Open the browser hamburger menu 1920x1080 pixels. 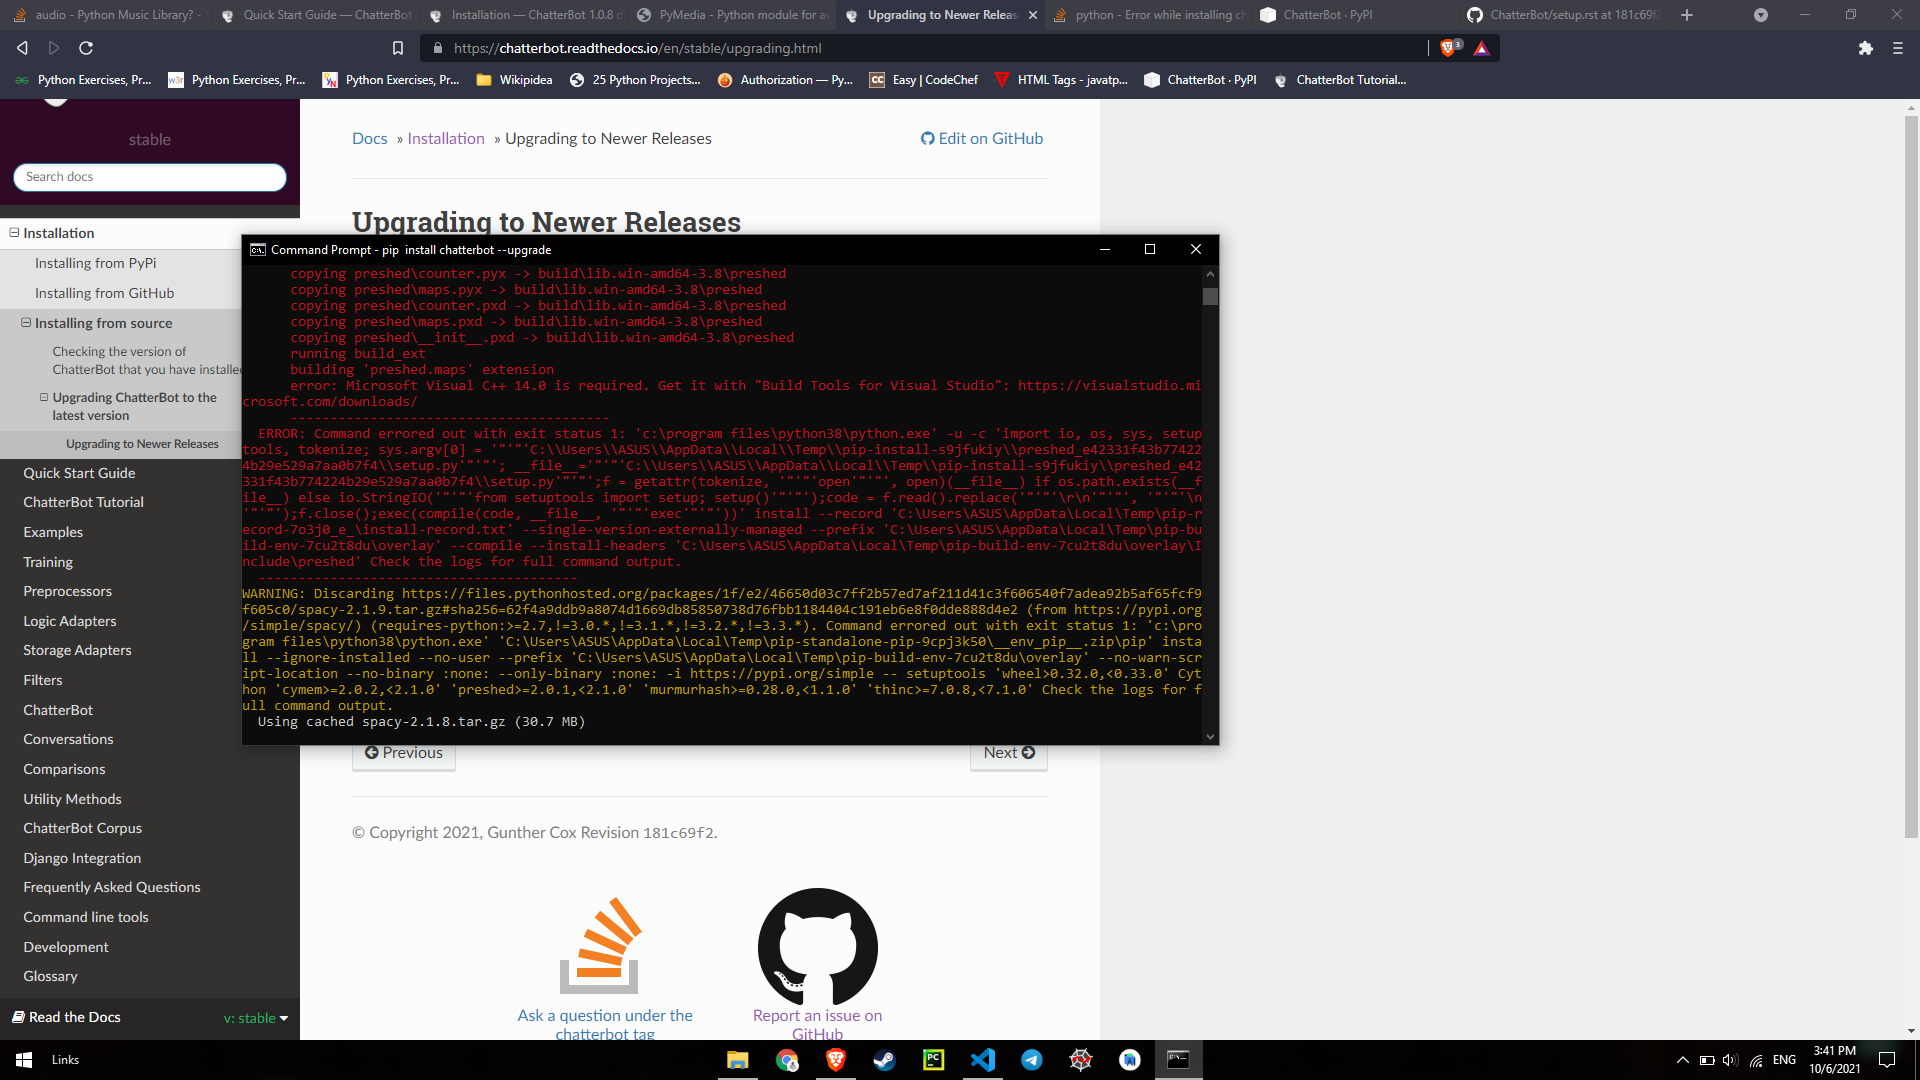(x=1898, y=48)
